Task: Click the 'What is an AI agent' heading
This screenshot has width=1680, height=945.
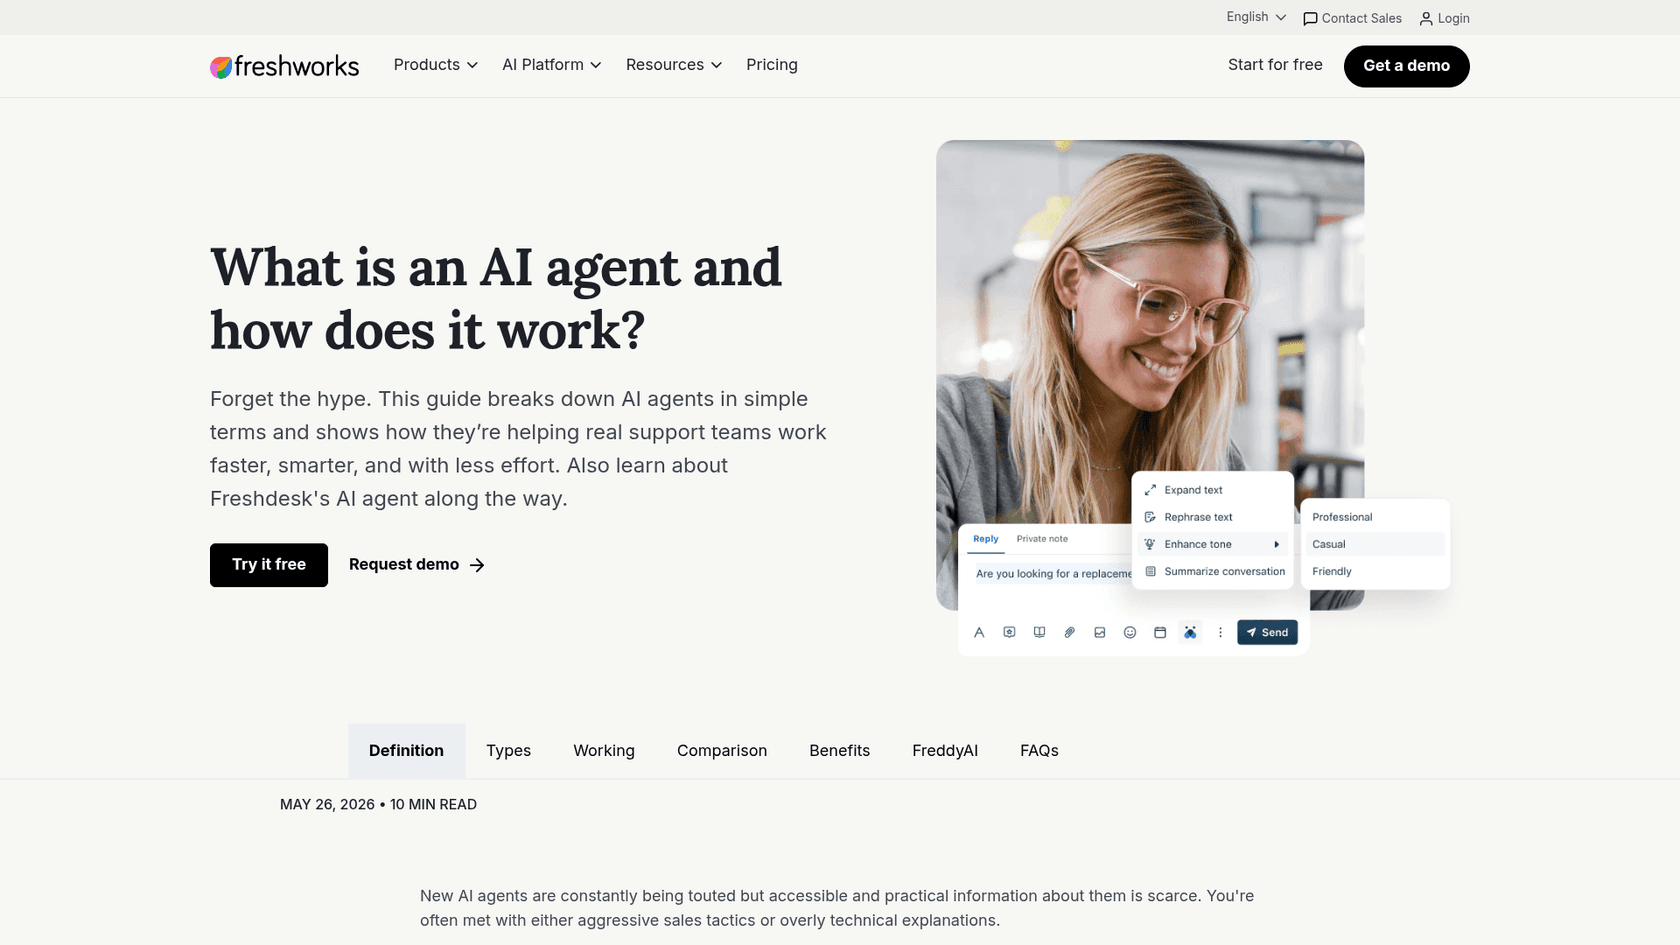Action: point(496,299)
